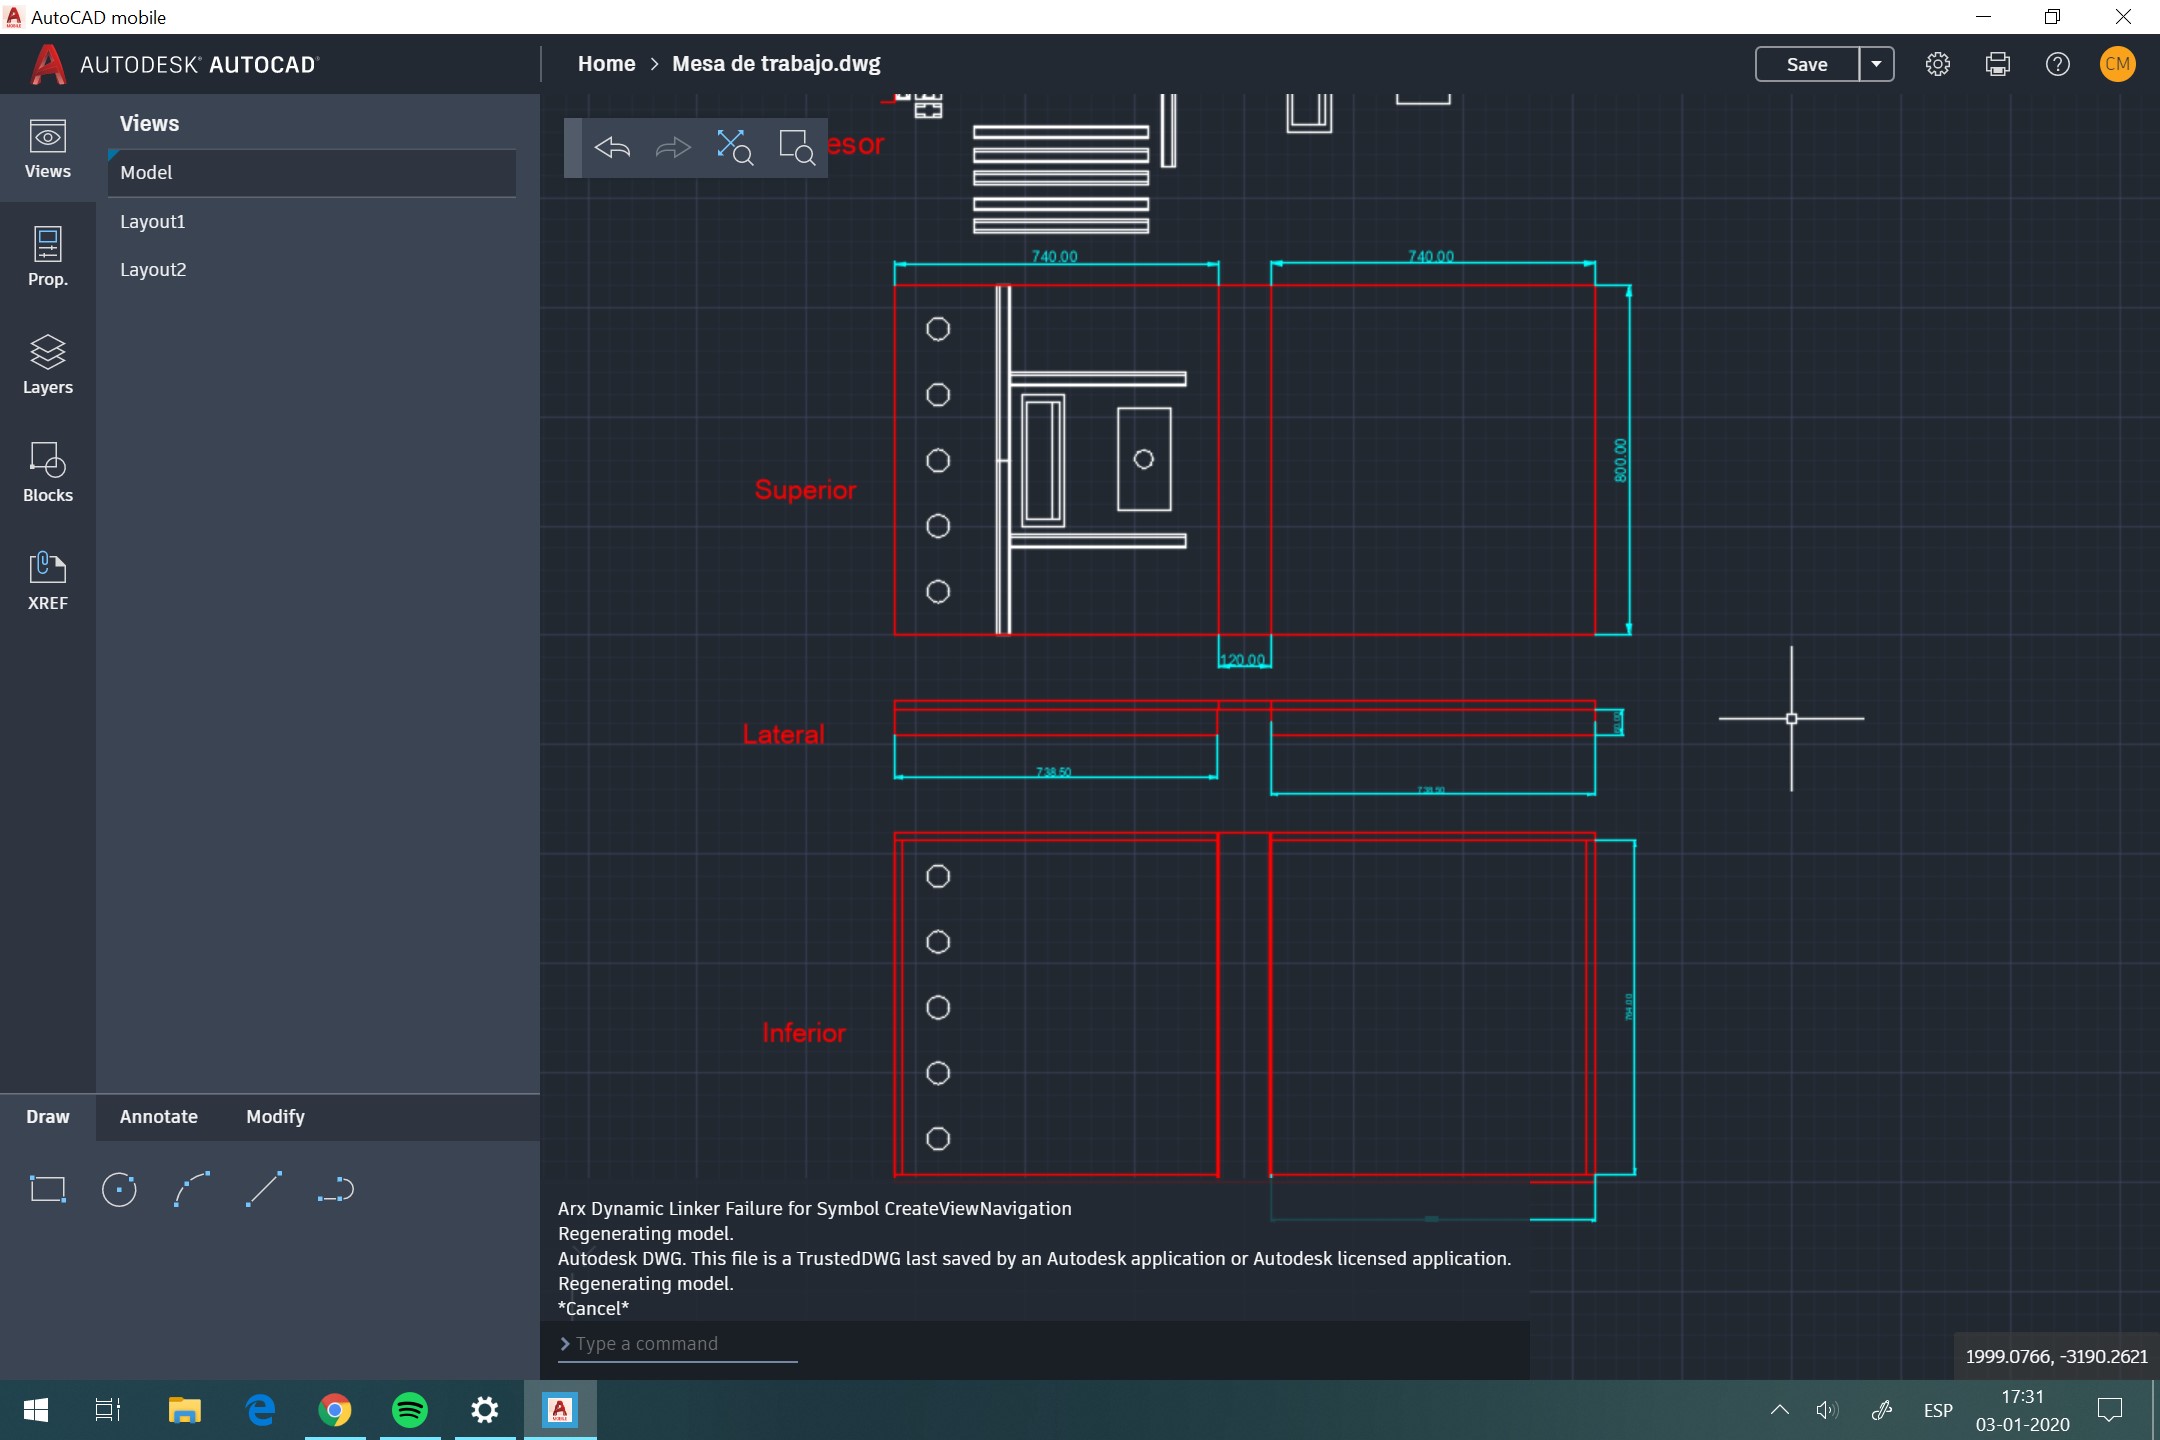Go to Home breadcrumb link
Image resolution: width=2160 pixels, height=1440 pixels.
pos(606,64)
